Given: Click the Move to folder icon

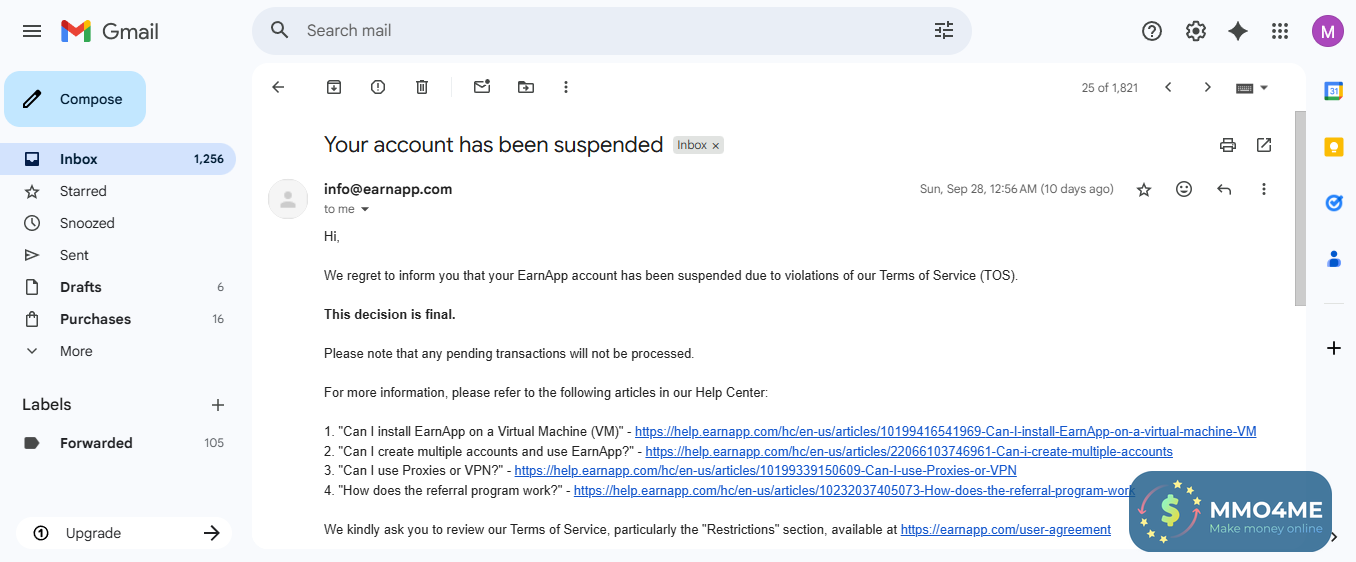Looking at the screenshot, I should coord(526,87).
